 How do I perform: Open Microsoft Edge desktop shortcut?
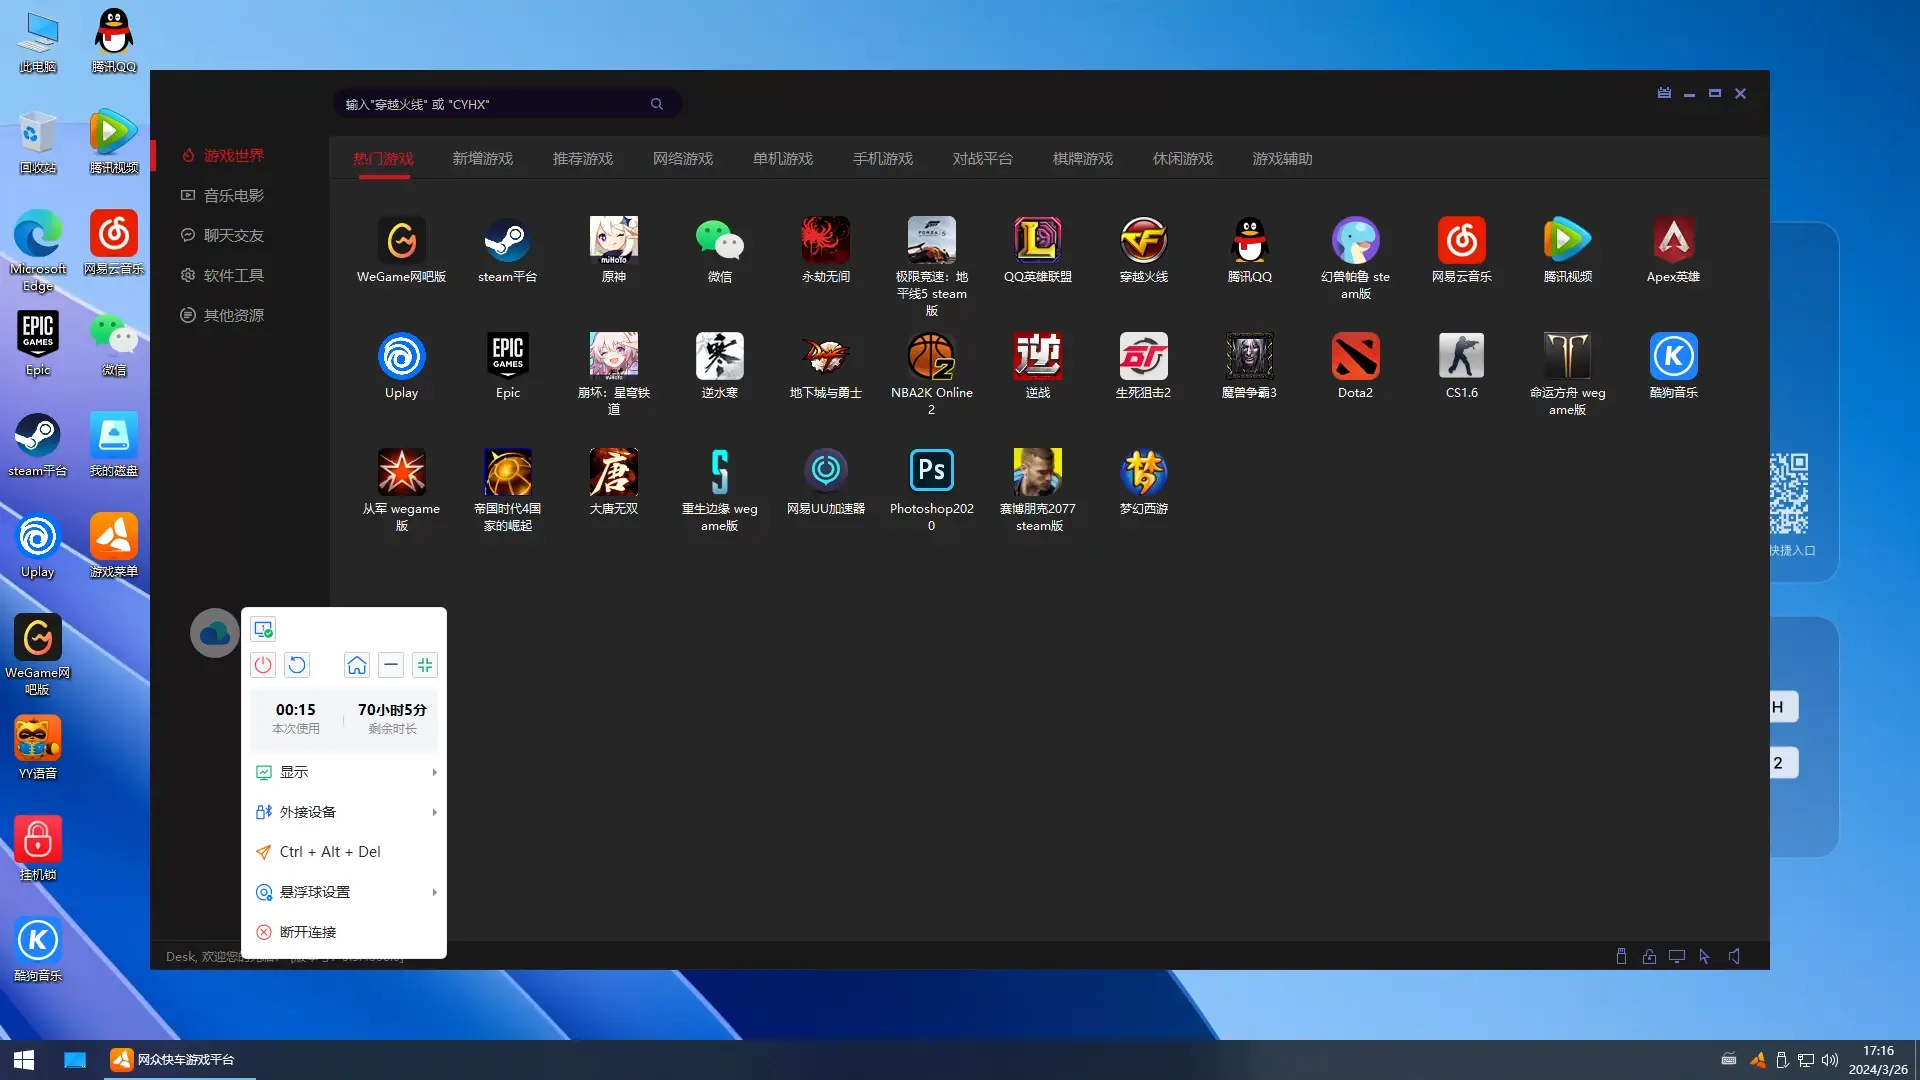pos(38,251)
